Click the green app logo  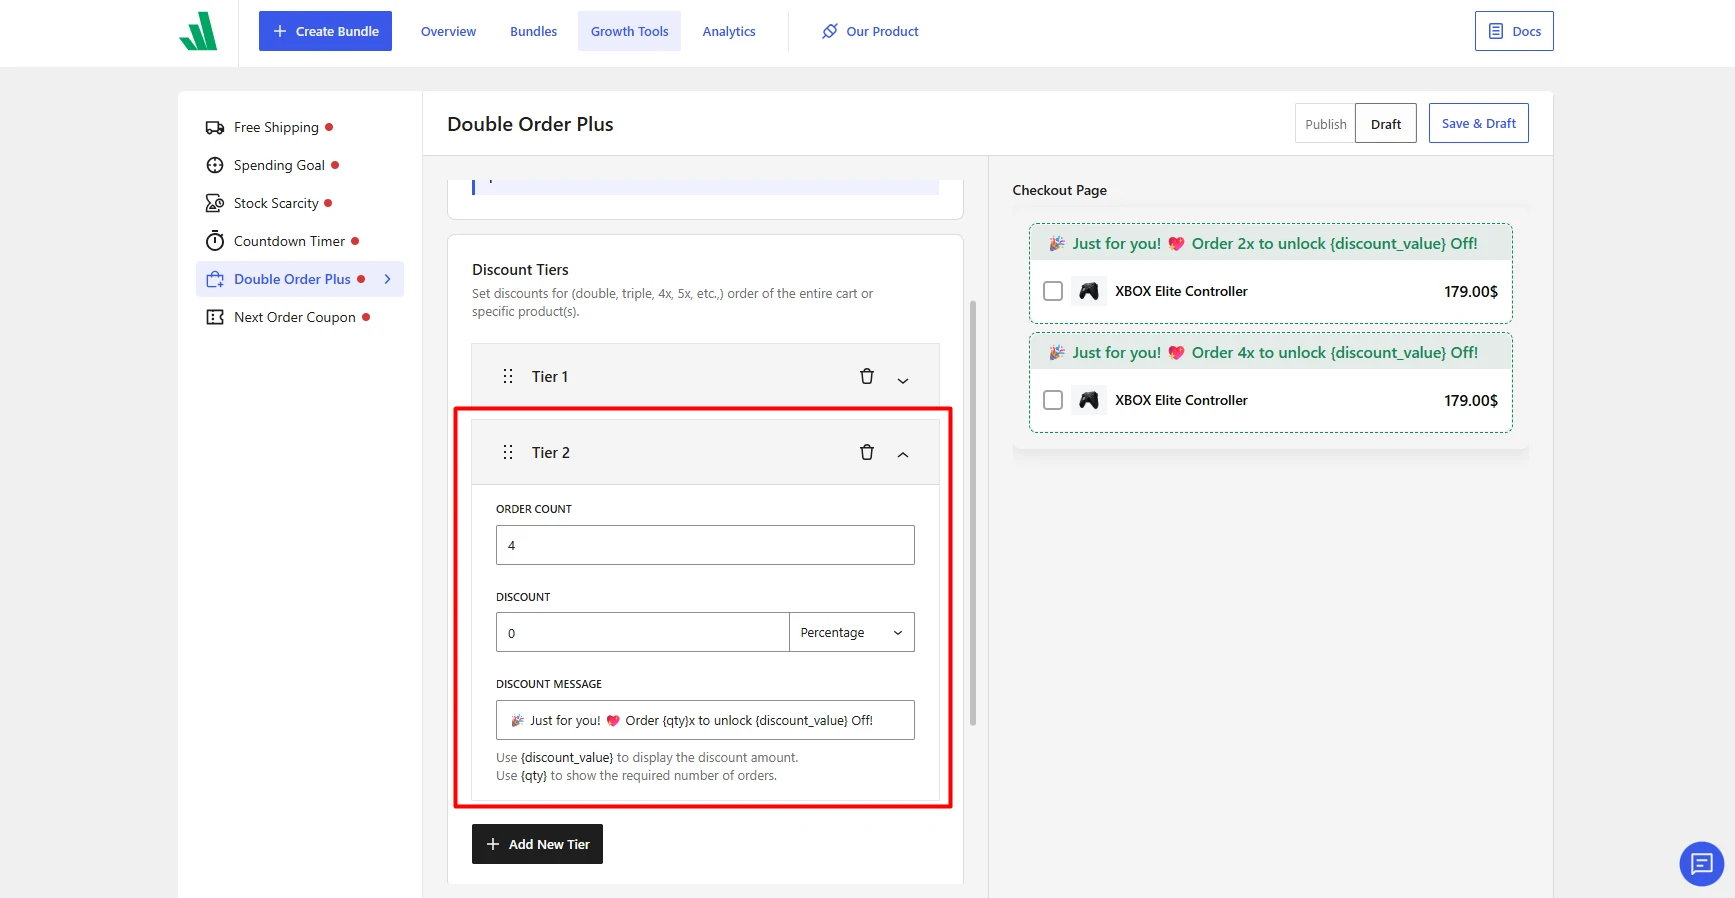[198, 31]
